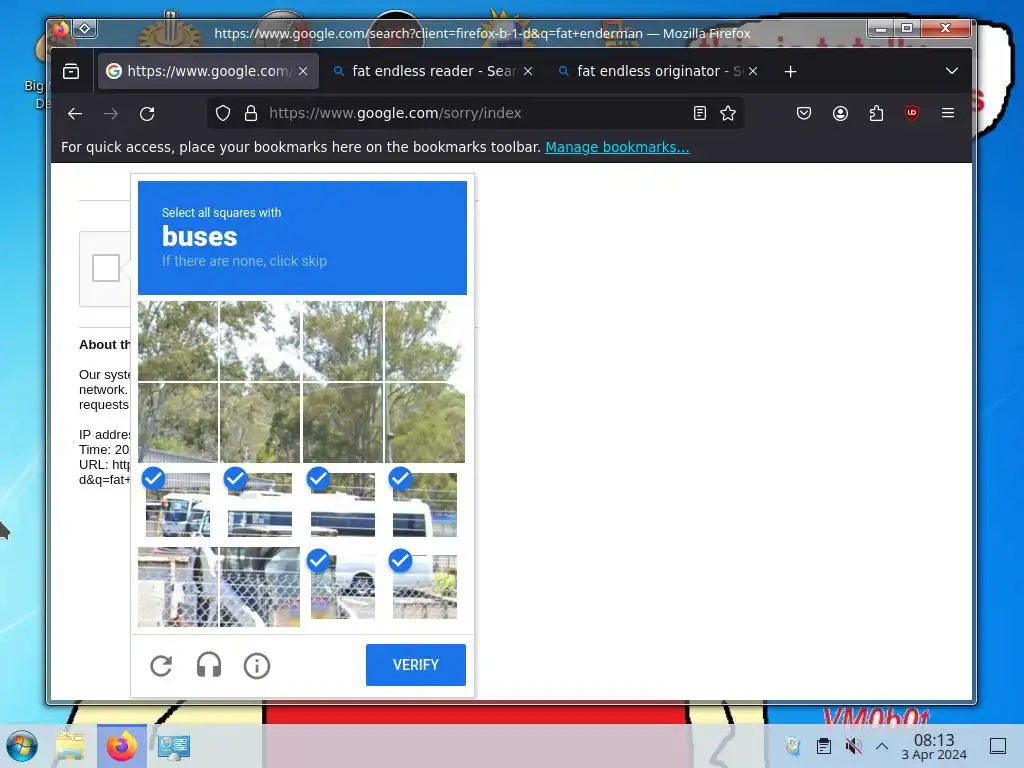Open the tracking protection shield icon

point(223,114)
